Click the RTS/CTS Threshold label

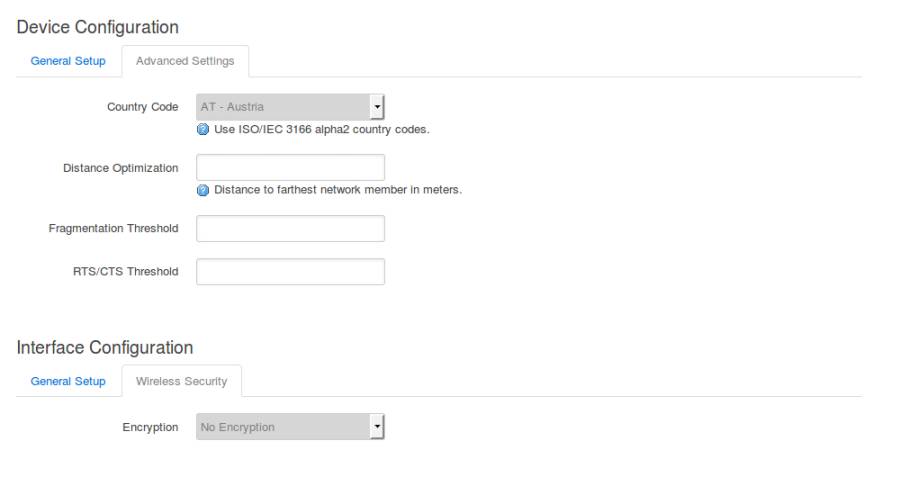pyautogui.click(x=128, y=272)
